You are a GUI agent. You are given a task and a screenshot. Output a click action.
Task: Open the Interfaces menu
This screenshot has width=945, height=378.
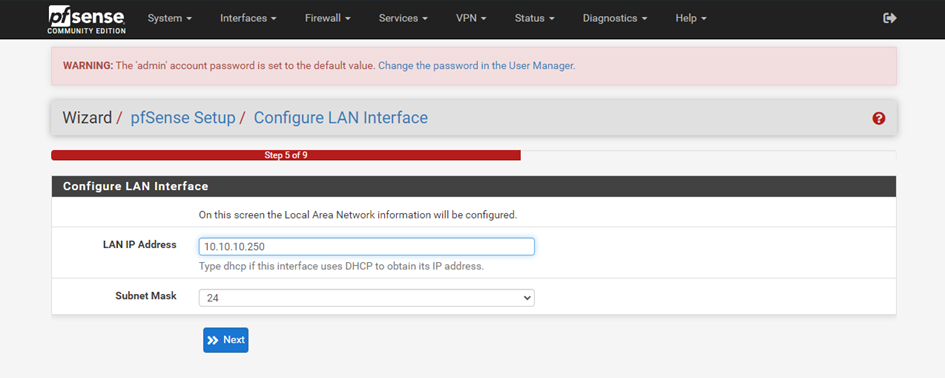pos(248,18)
